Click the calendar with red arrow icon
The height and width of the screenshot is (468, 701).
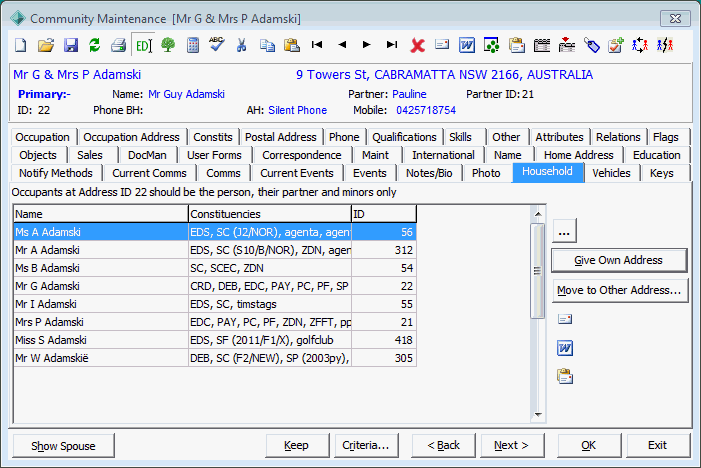click(566, 45)
